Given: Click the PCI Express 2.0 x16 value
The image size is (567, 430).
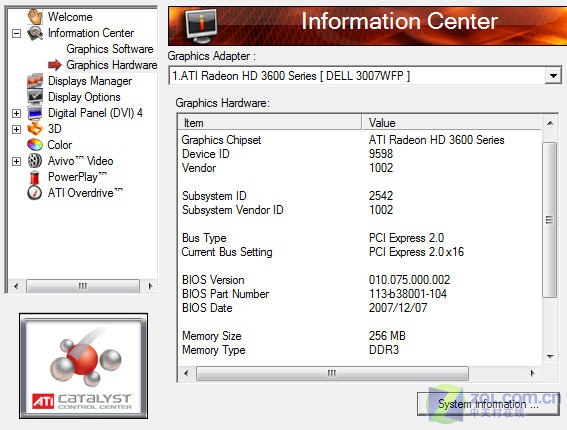Looking at the screenshot, I should point(416,252).
